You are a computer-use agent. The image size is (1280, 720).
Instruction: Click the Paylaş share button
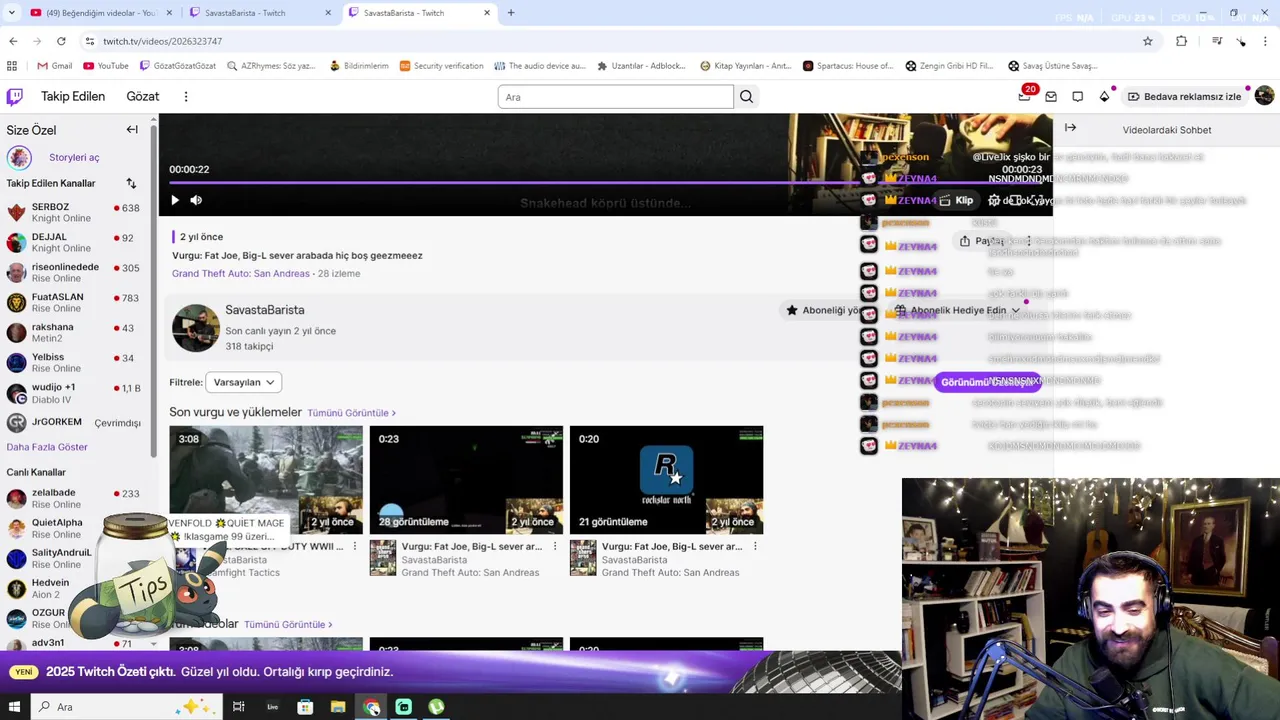981,241
